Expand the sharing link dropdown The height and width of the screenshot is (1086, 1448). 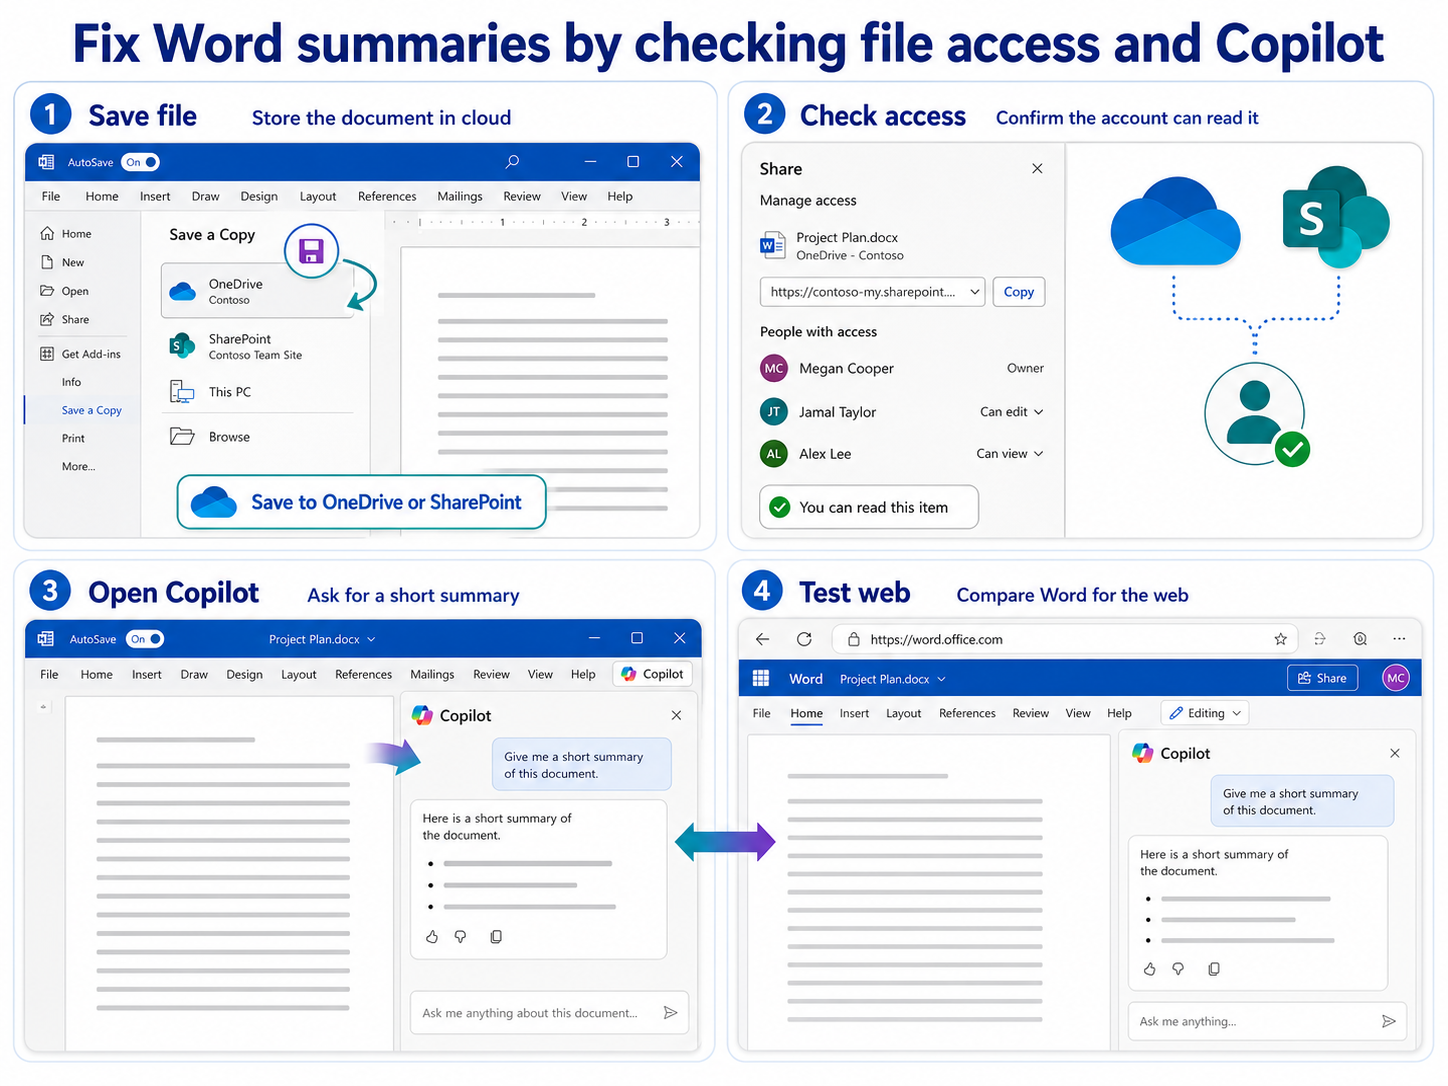pyautogui.click(x=974, y=292)
